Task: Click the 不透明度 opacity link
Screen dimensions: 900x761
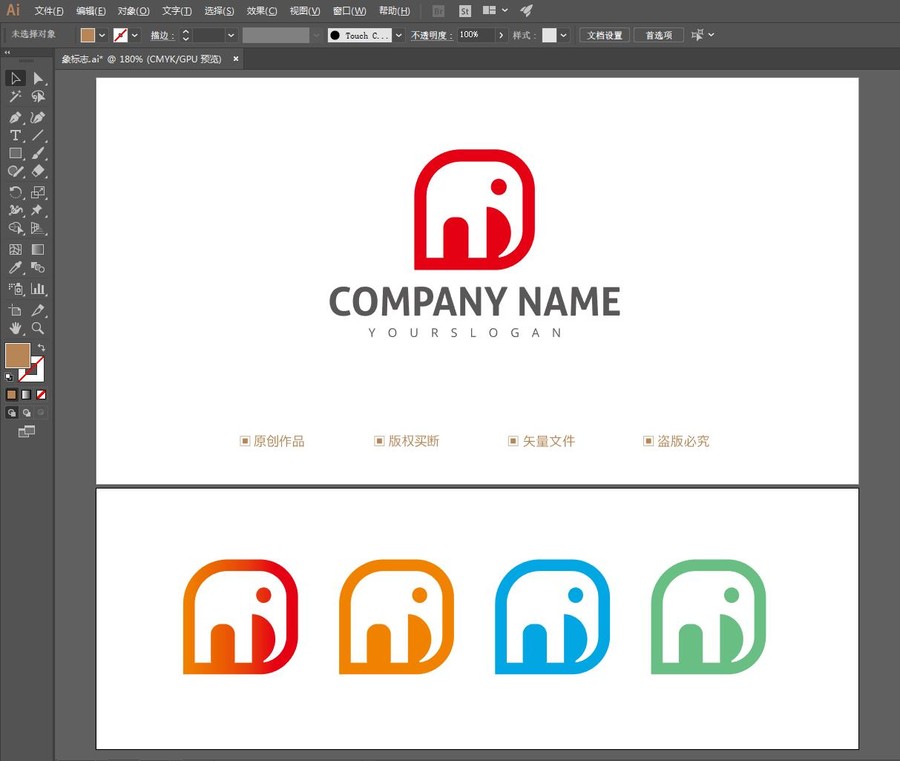Action: pyautogui.click(x=432, y=36)
